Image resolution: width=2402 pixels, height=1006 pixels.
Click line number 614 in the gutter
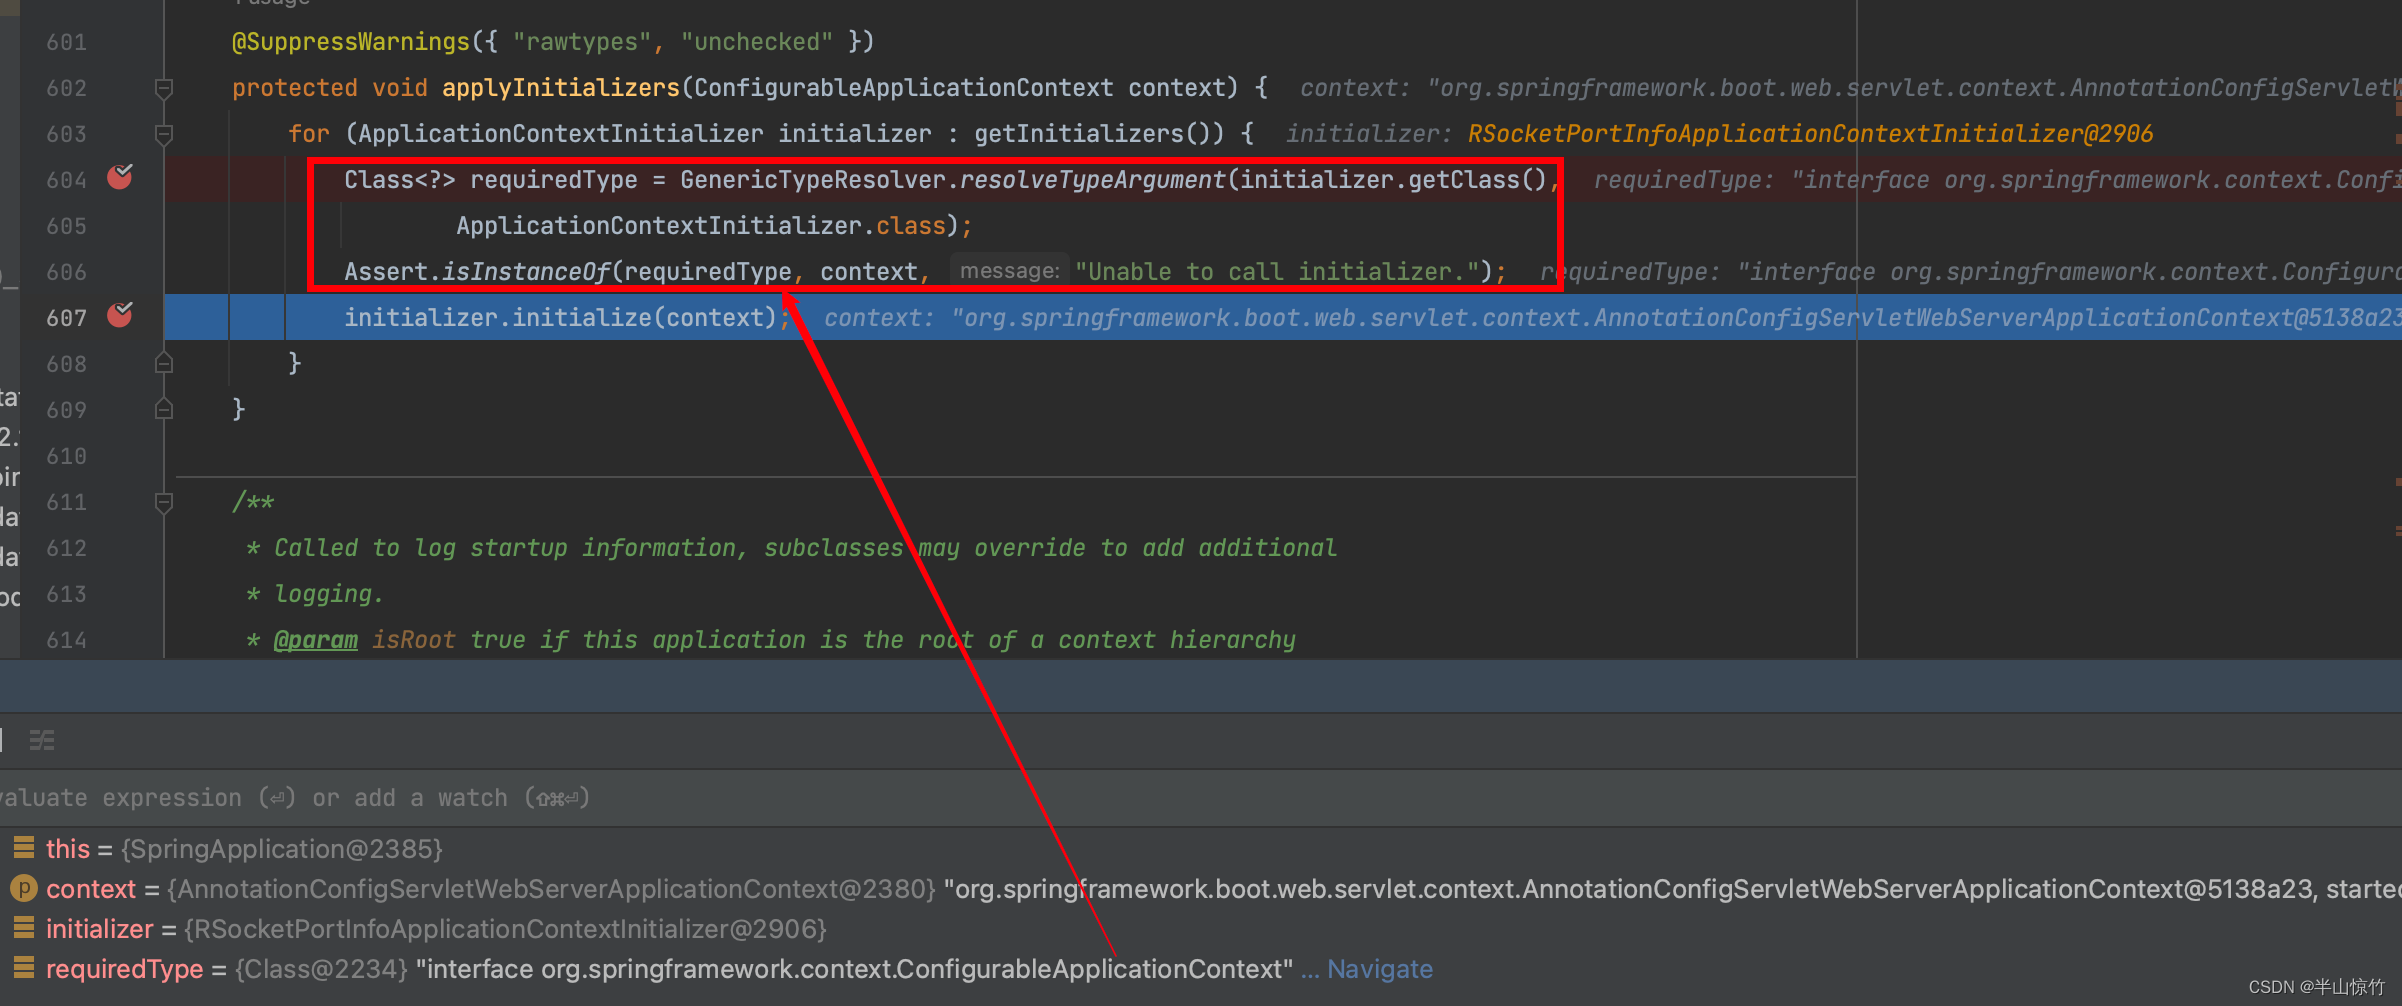click(x=66, y=640)
